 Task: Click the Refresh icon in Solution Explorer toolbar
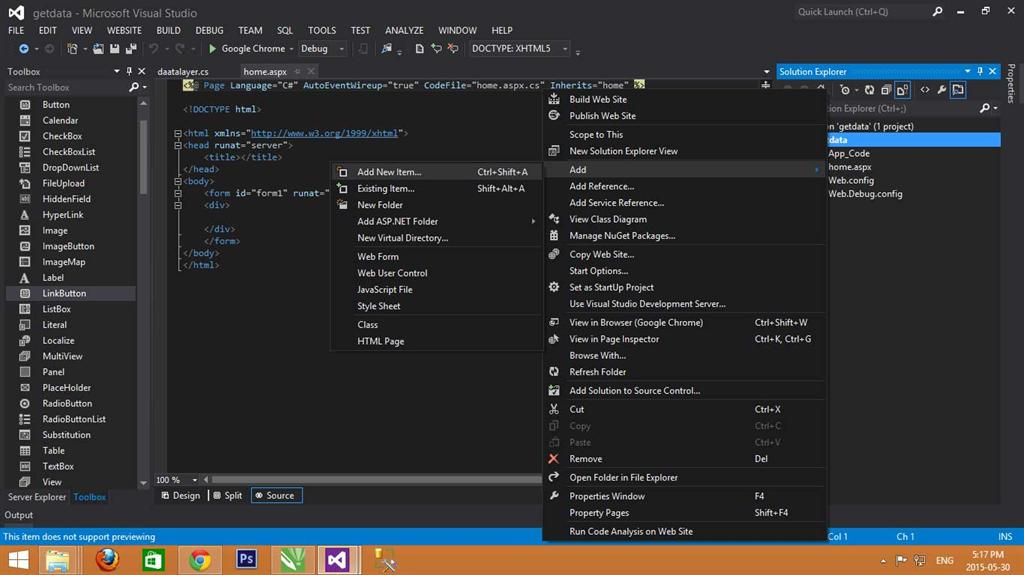tap(869, 90)
